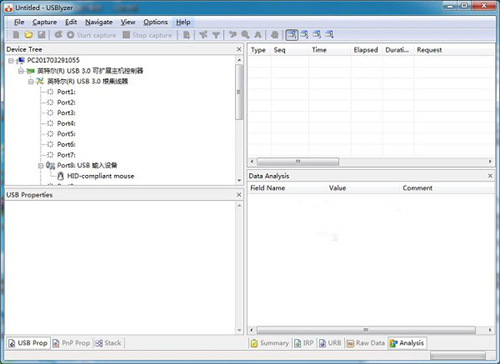Collapse the USB 3.0 root hub node
The height and width of the screenshot is (364, 500).
[x=31, y=81]
